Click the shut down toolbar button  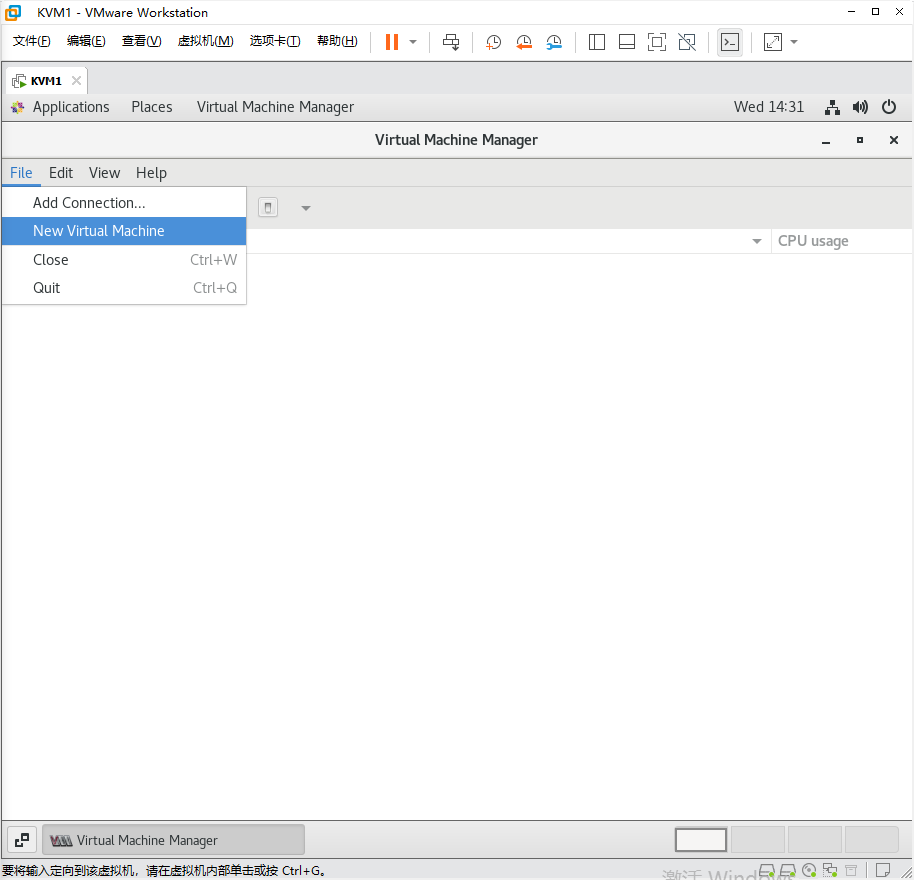[x=268, y=207]
